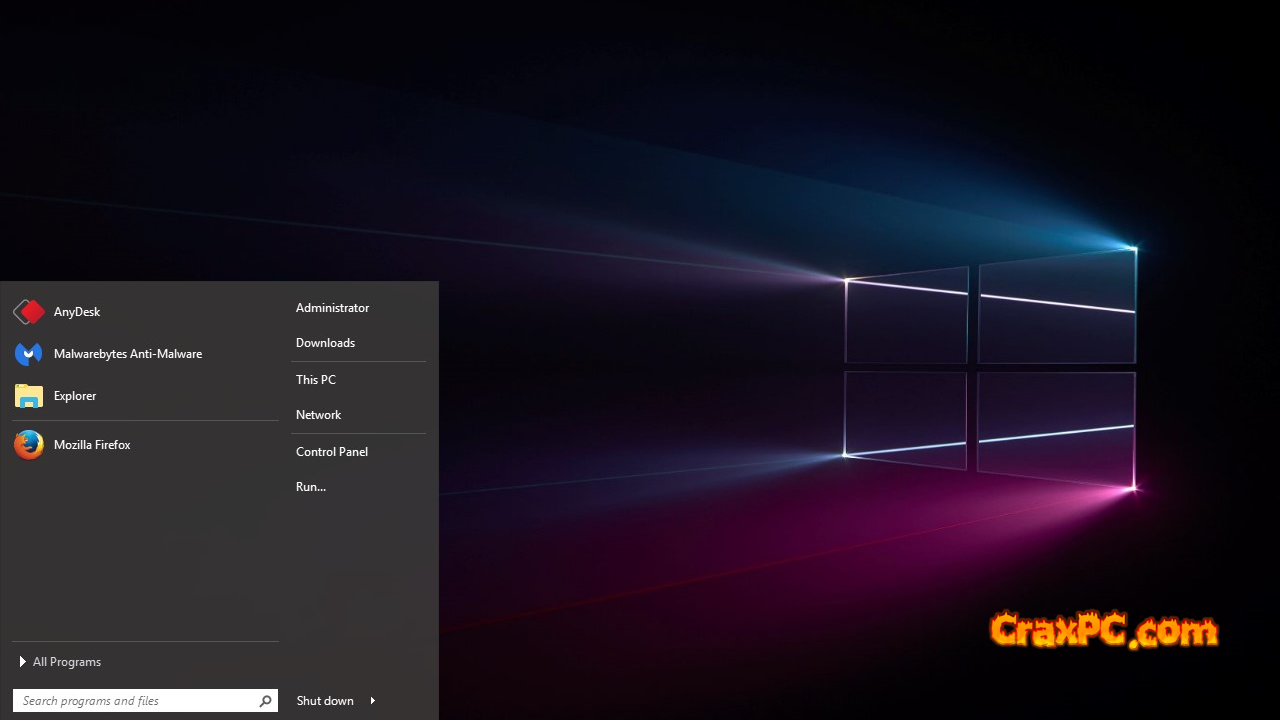Open the Shut down options arrow
Image resolution: width=1280 pixels, height=720 pixels.
[x=373, y=701]
